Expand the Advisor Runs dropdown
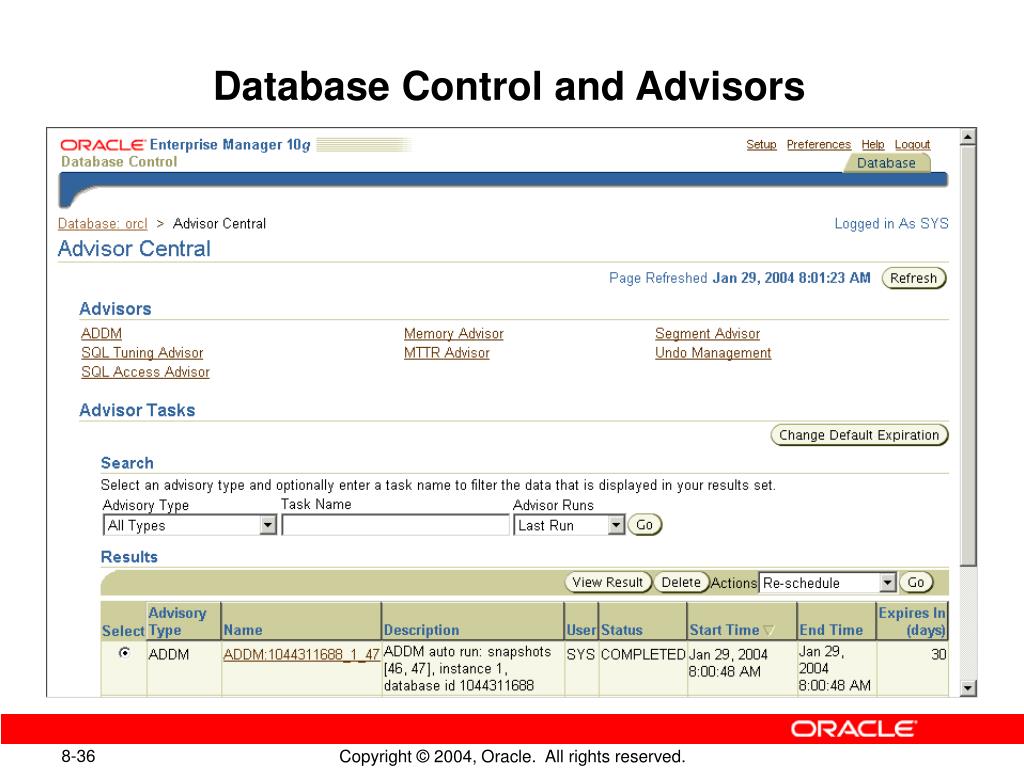Screen dimensions: 1024x768 click(569, 525)
